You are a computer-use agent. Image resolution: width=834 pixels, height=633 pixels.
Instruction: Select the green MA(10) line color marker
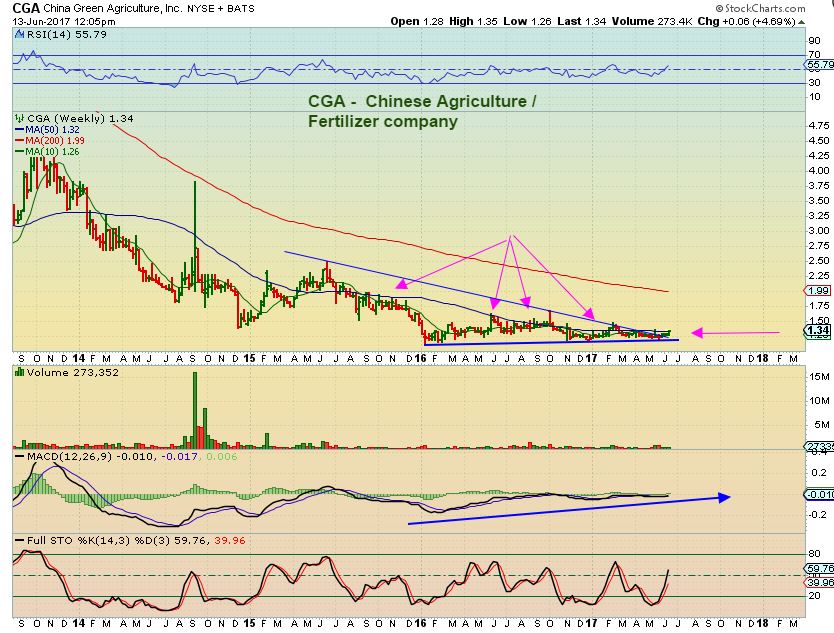point(19,152)
